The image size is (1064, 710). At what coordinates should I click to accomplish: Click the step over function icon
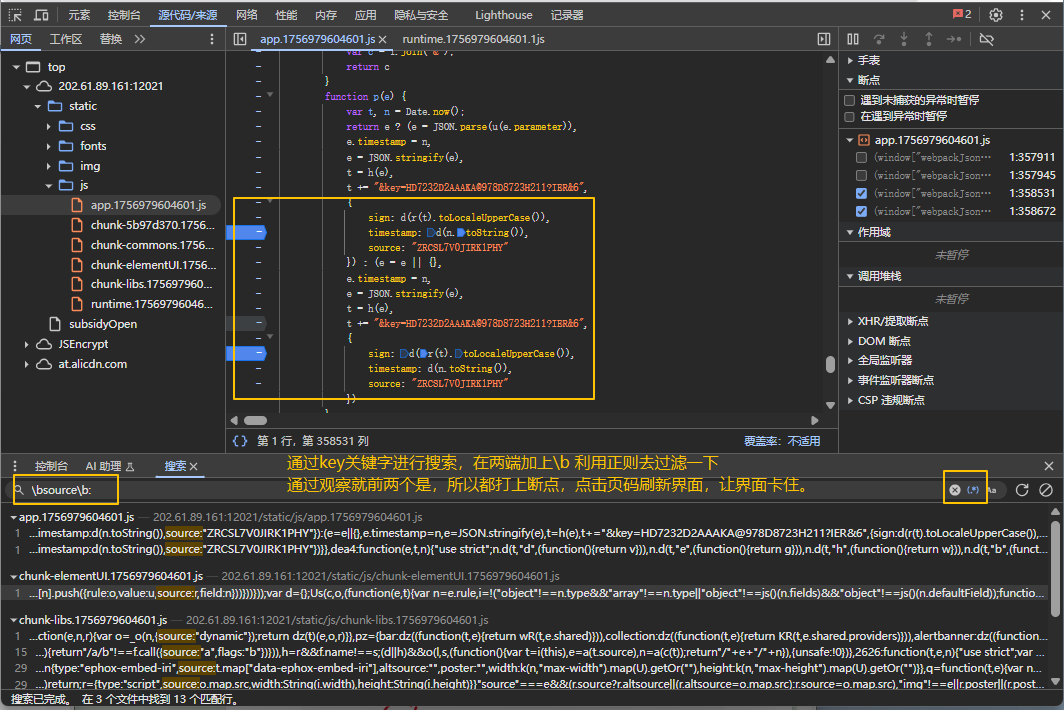[x=879, y=39]
